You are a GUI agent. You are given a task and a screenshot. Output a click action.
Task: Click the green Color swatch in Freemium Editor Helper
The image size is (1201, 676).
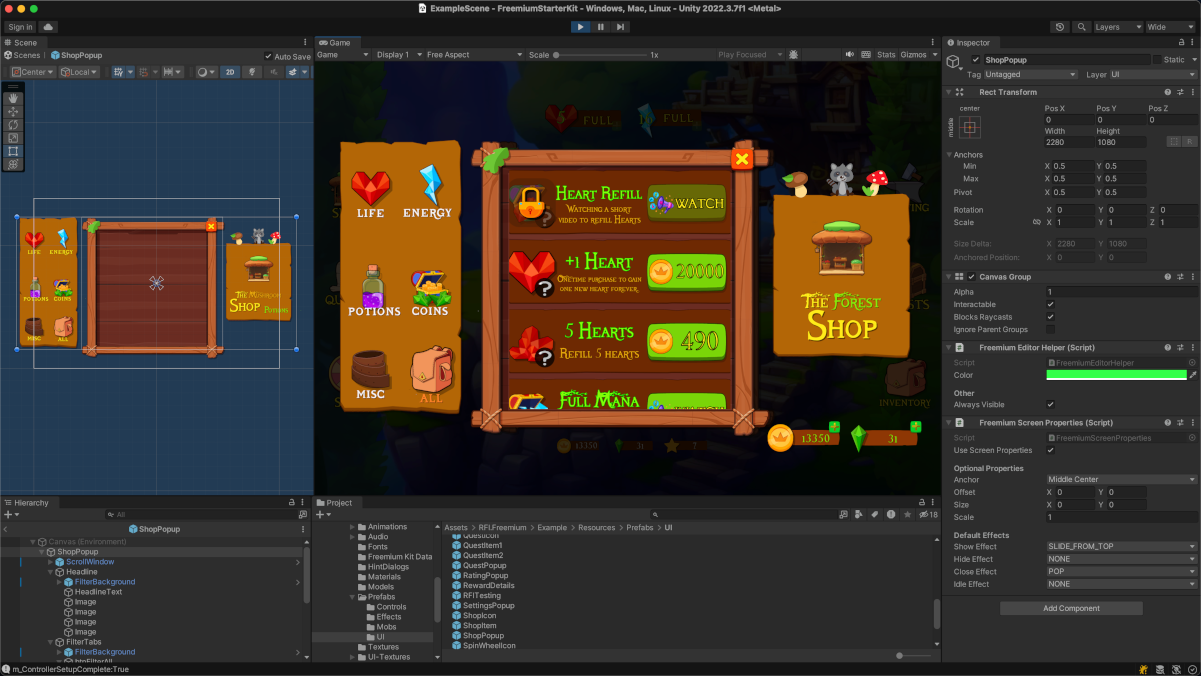(x=1115, y=375)
